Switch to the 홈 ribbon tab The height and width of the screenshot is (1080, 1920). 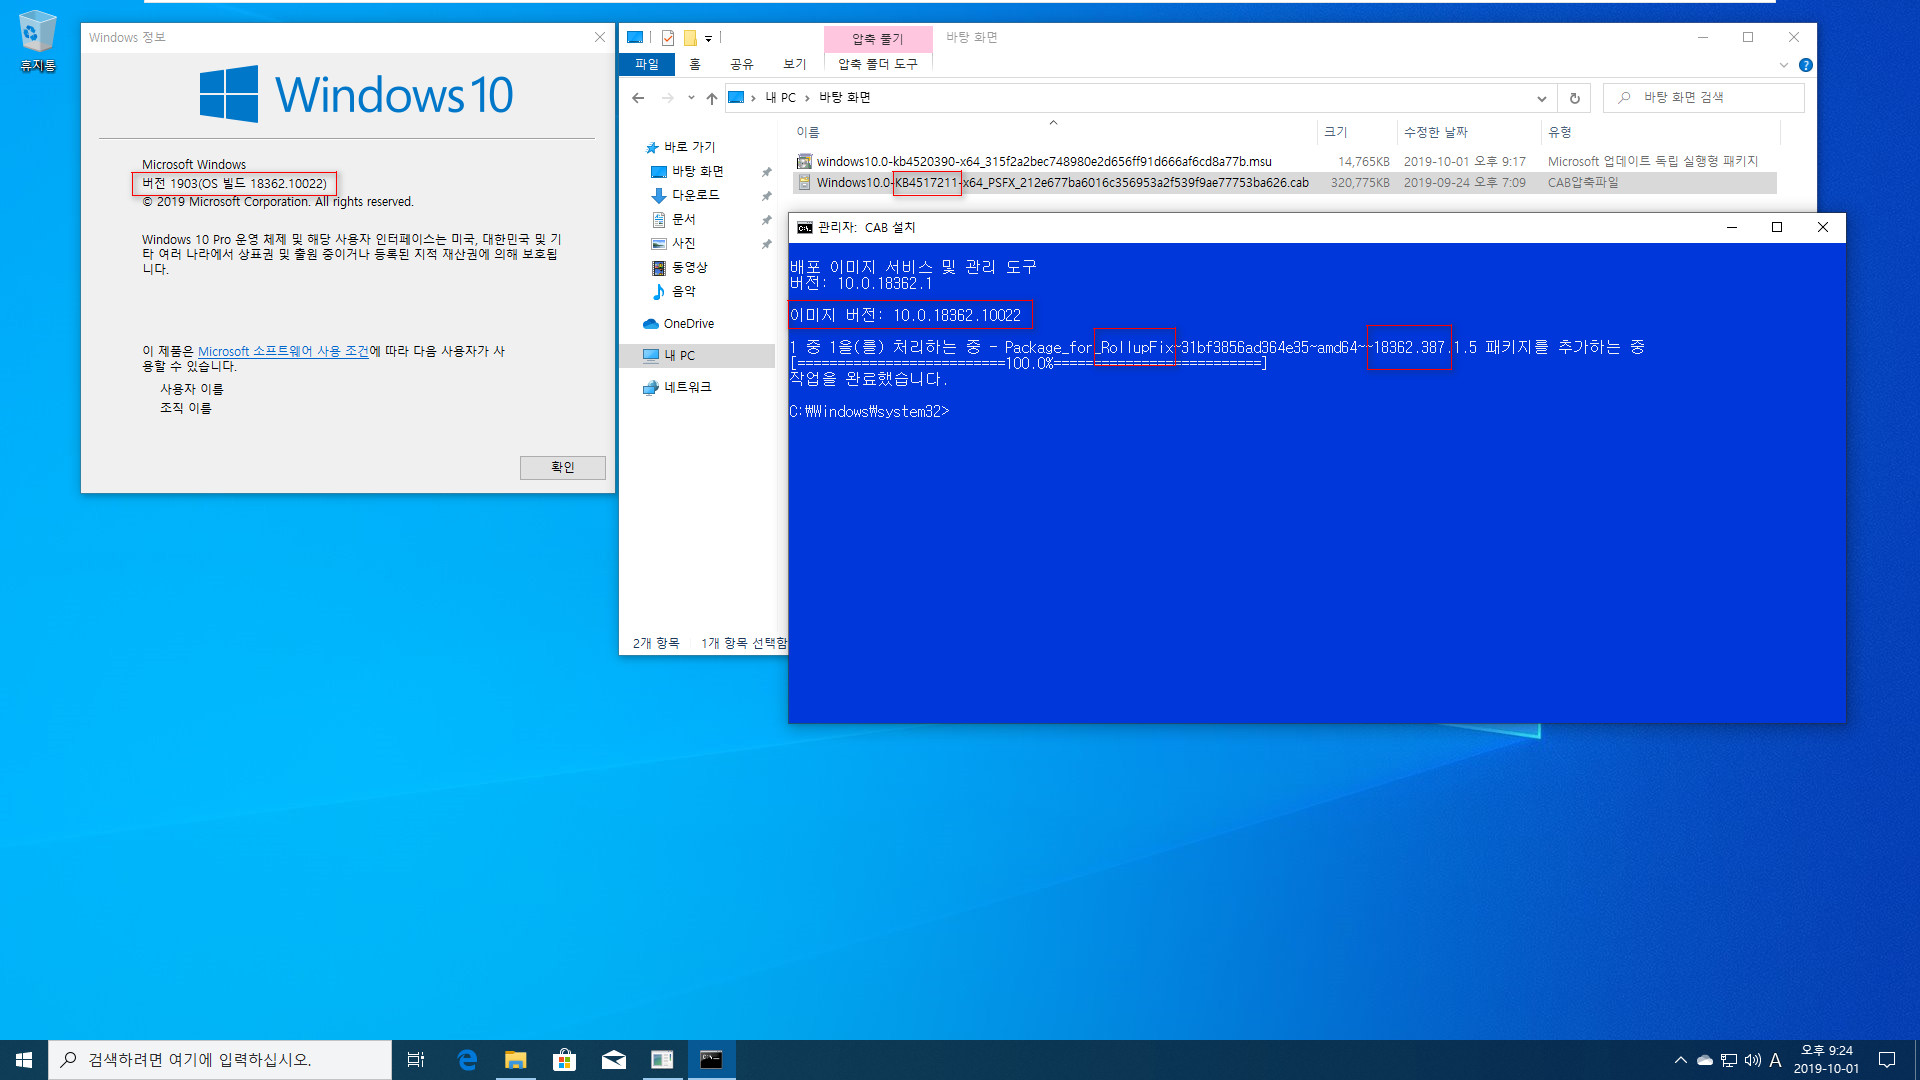pos(695,64)
